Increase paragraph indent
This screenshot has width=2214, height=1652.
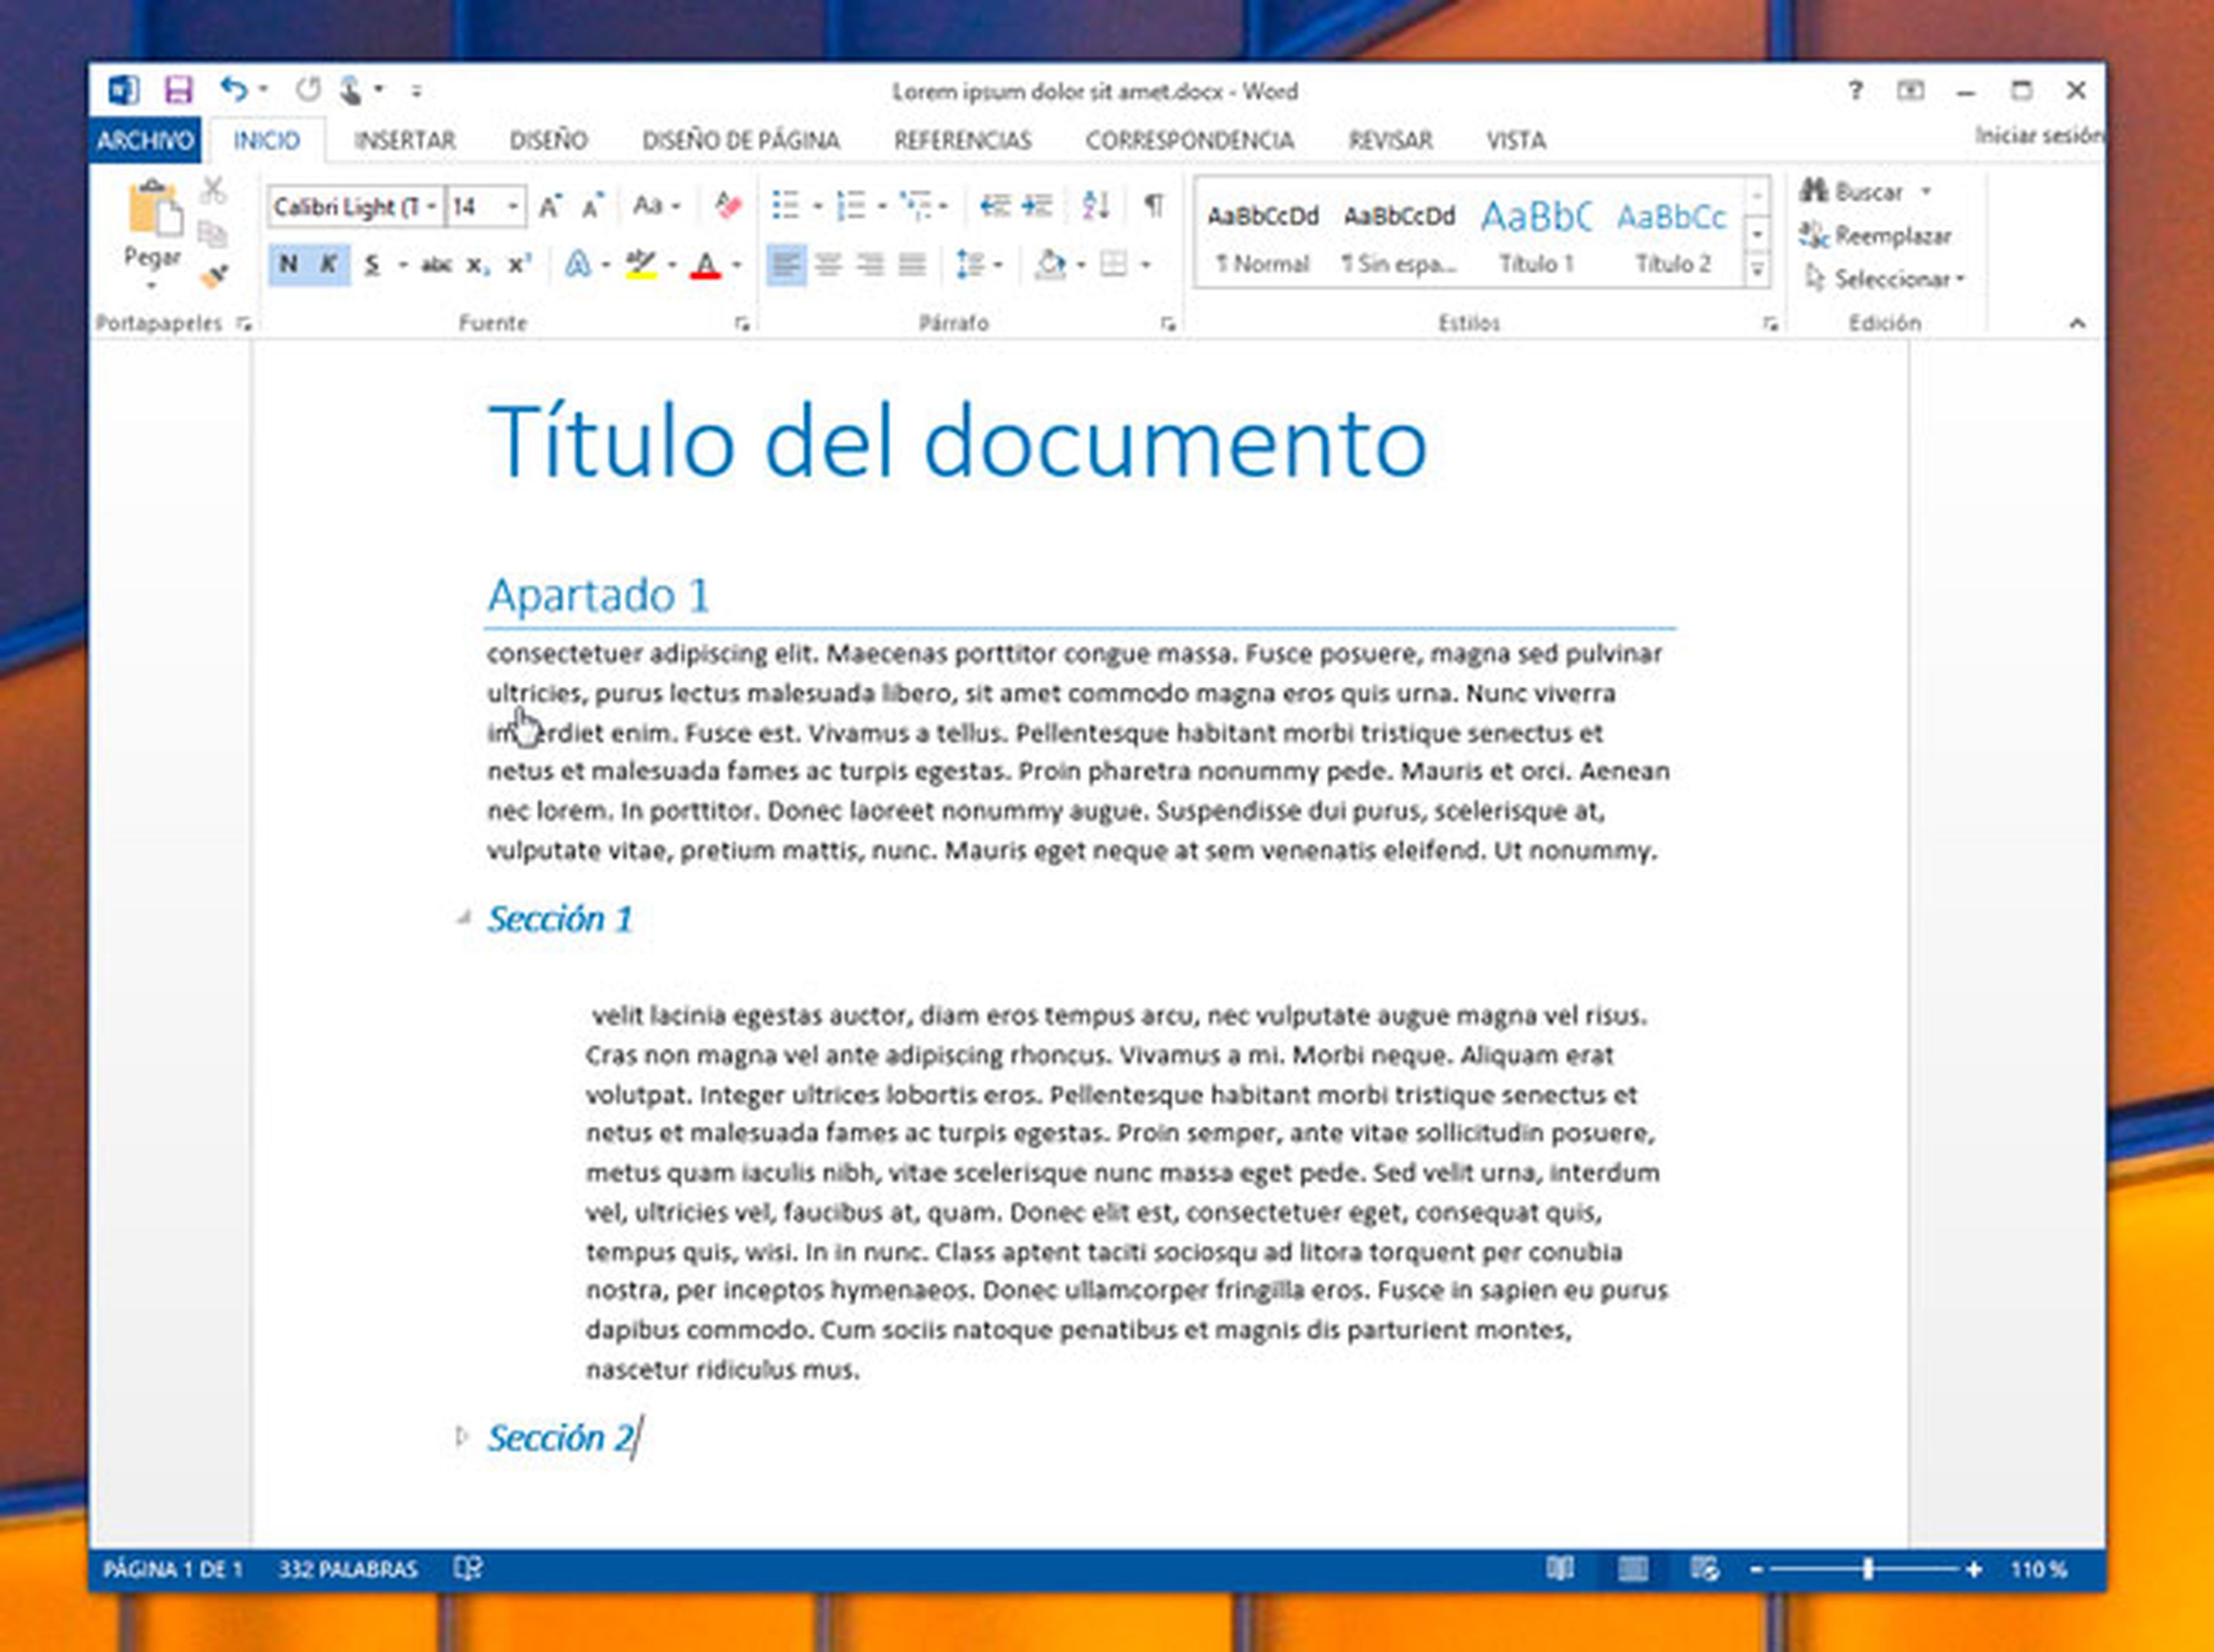tap(1037, 206)
